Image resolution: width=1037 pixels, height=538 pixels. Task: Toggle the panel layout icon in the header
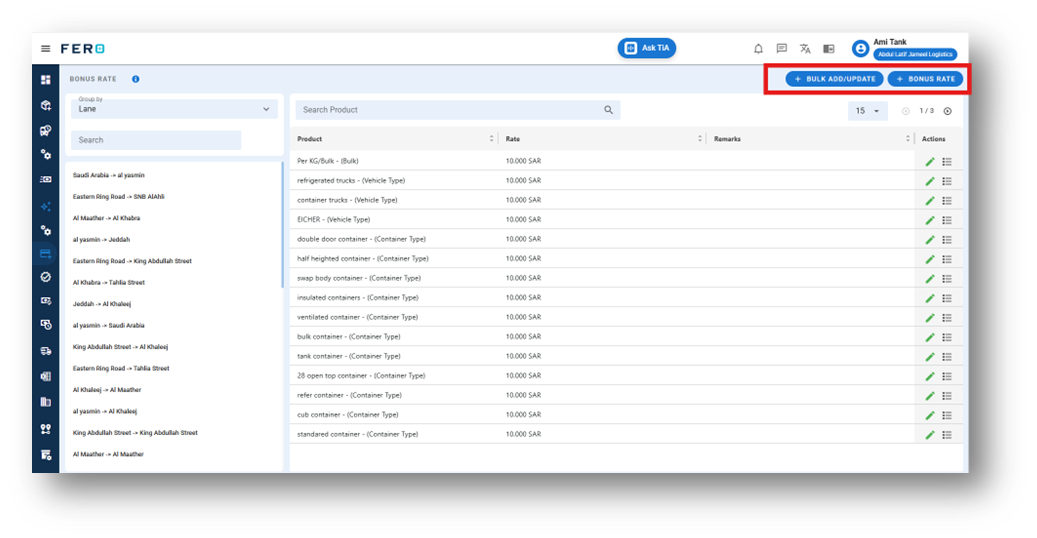pos(829,48)
